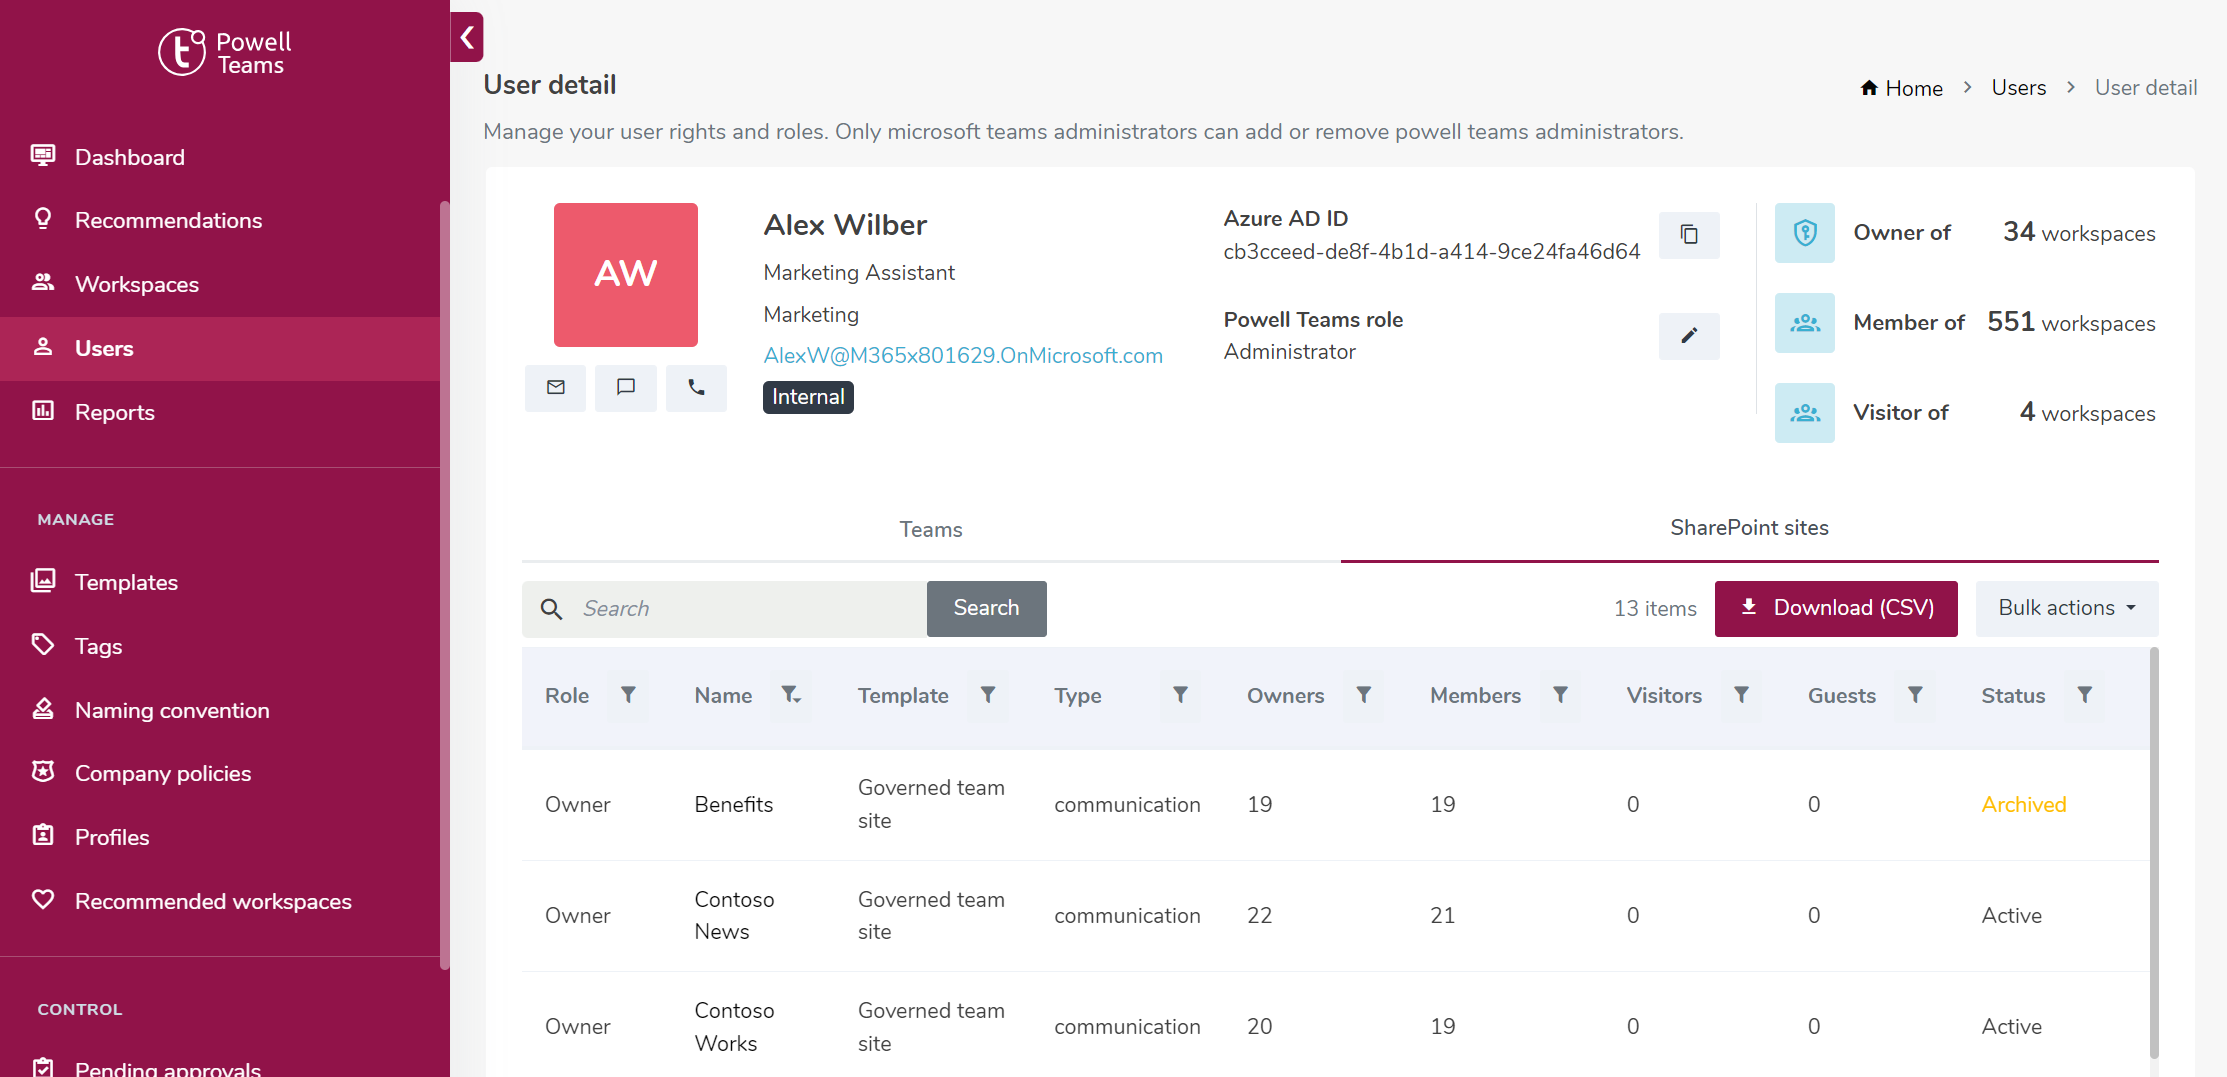This screenshot has width=2227, height=1077.
Task: Click the Archived status for Benefits
Action: [2023, 804]
